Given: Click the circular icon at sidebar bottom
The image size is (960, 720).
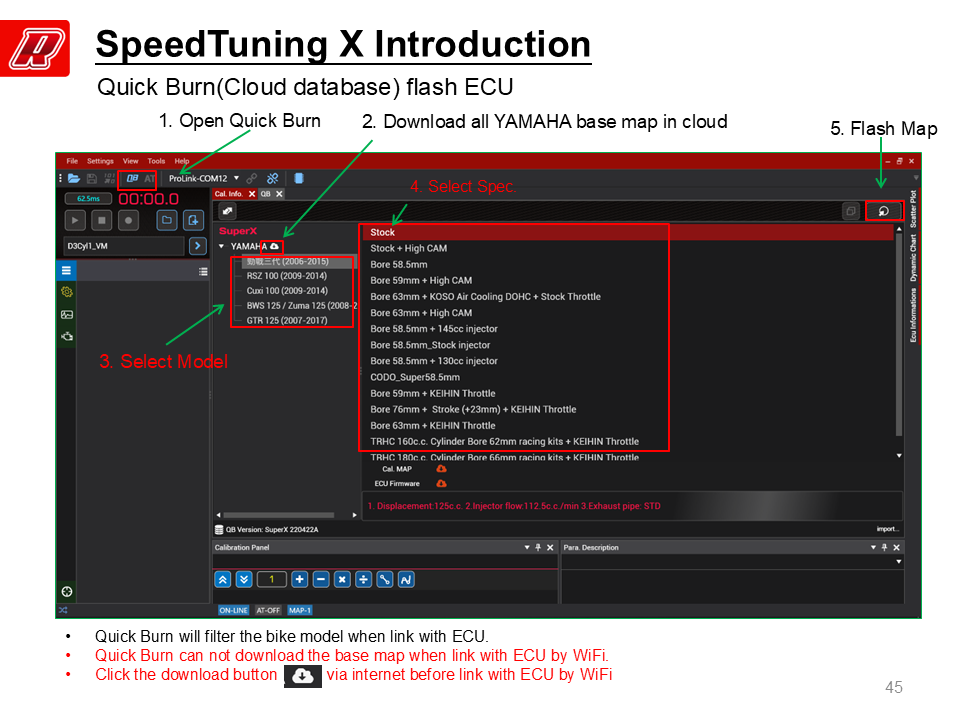Looking at the screenshot, I should [67, 591].
